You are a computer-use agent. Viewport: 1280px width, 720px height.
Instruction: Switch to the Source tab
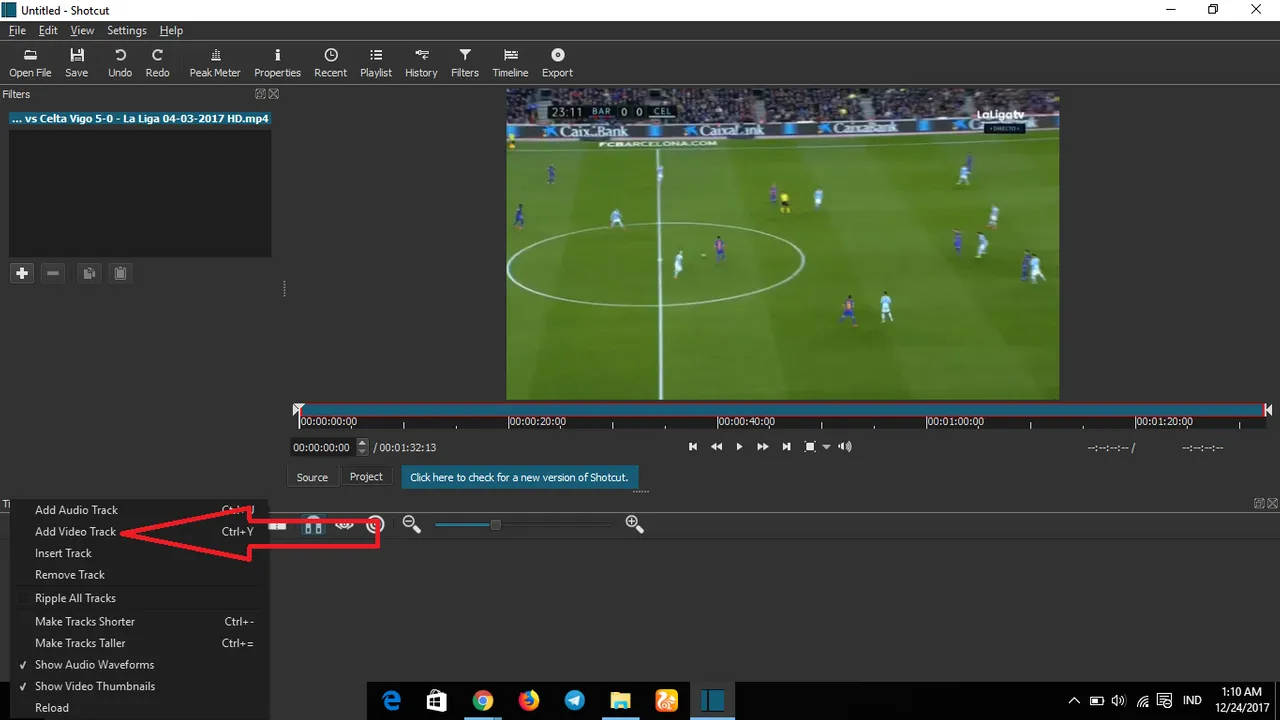(312, 477)
